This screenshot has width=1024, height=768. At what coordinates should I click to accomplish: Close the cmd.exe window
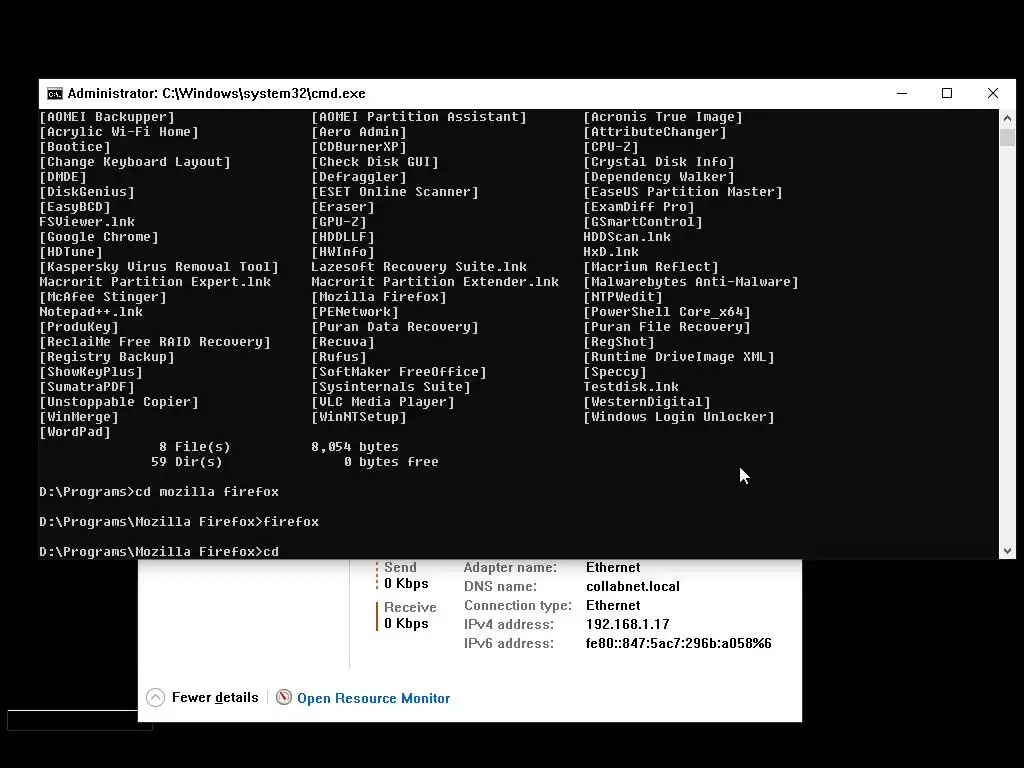(x=993, y=93)
